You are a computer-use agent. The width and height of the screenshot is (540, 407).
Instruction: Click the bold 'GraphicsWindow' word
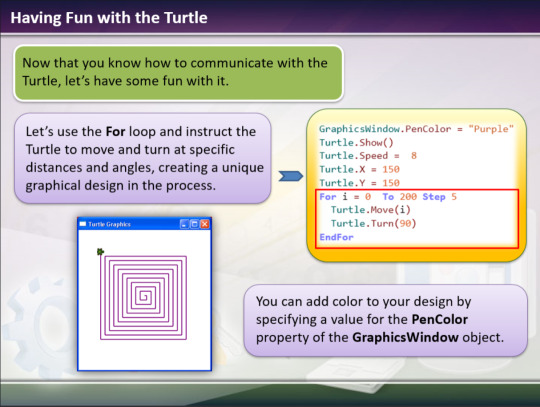405,337
